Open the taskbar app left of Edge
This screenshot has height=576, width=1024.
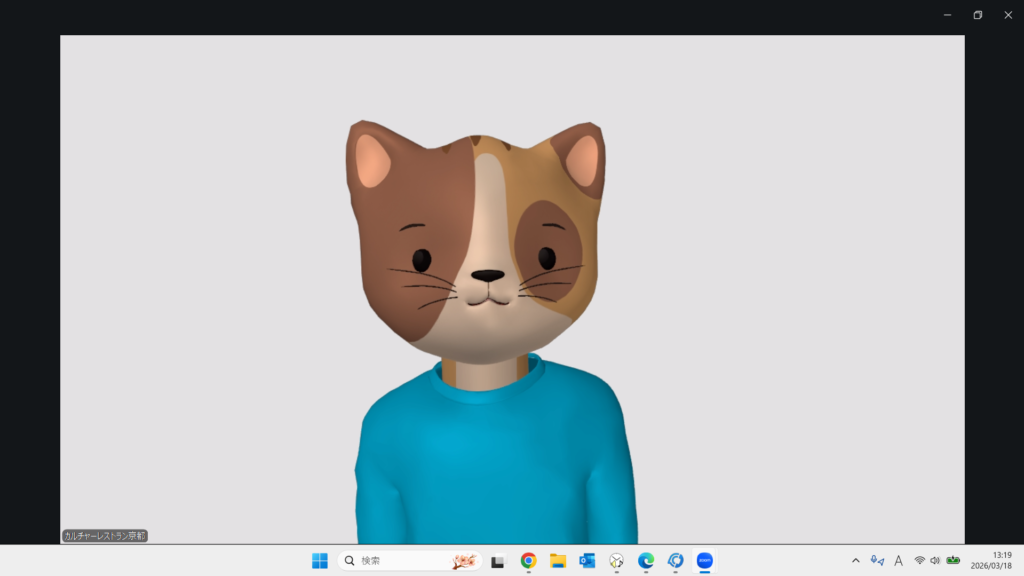(617, 561)
